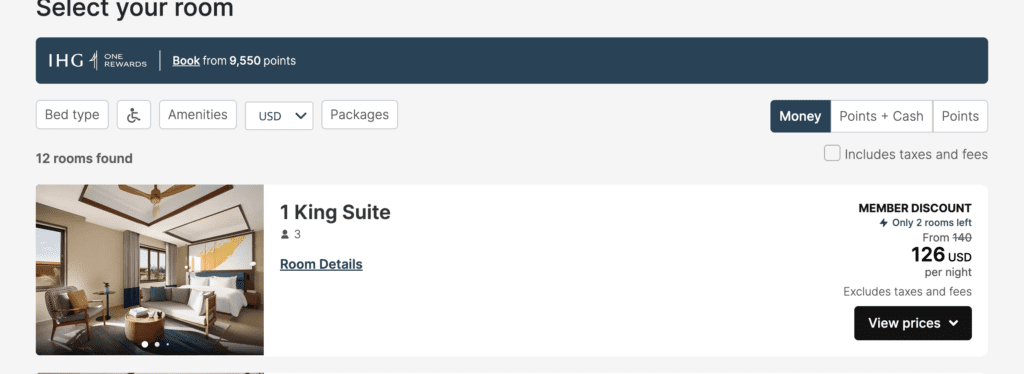Viewport: 1024px width, 374px height.
Task: Click the 1 King Suite heading
Action: pyautogui.click(x=335, y=212)
